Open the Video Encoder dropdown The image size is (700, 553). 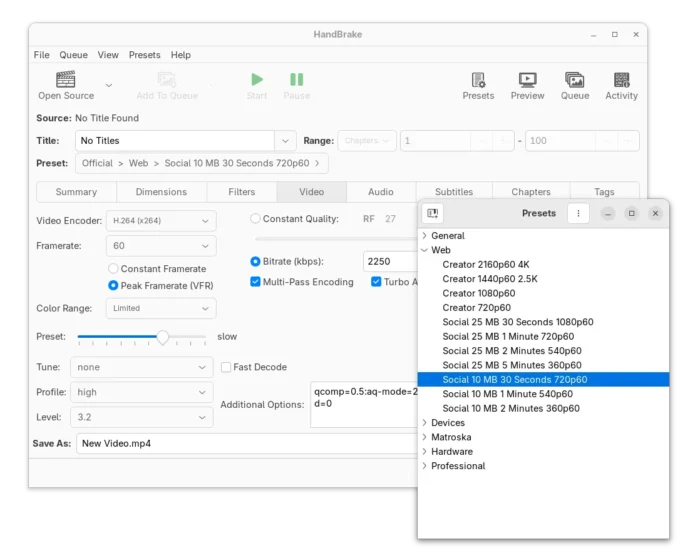161,221
